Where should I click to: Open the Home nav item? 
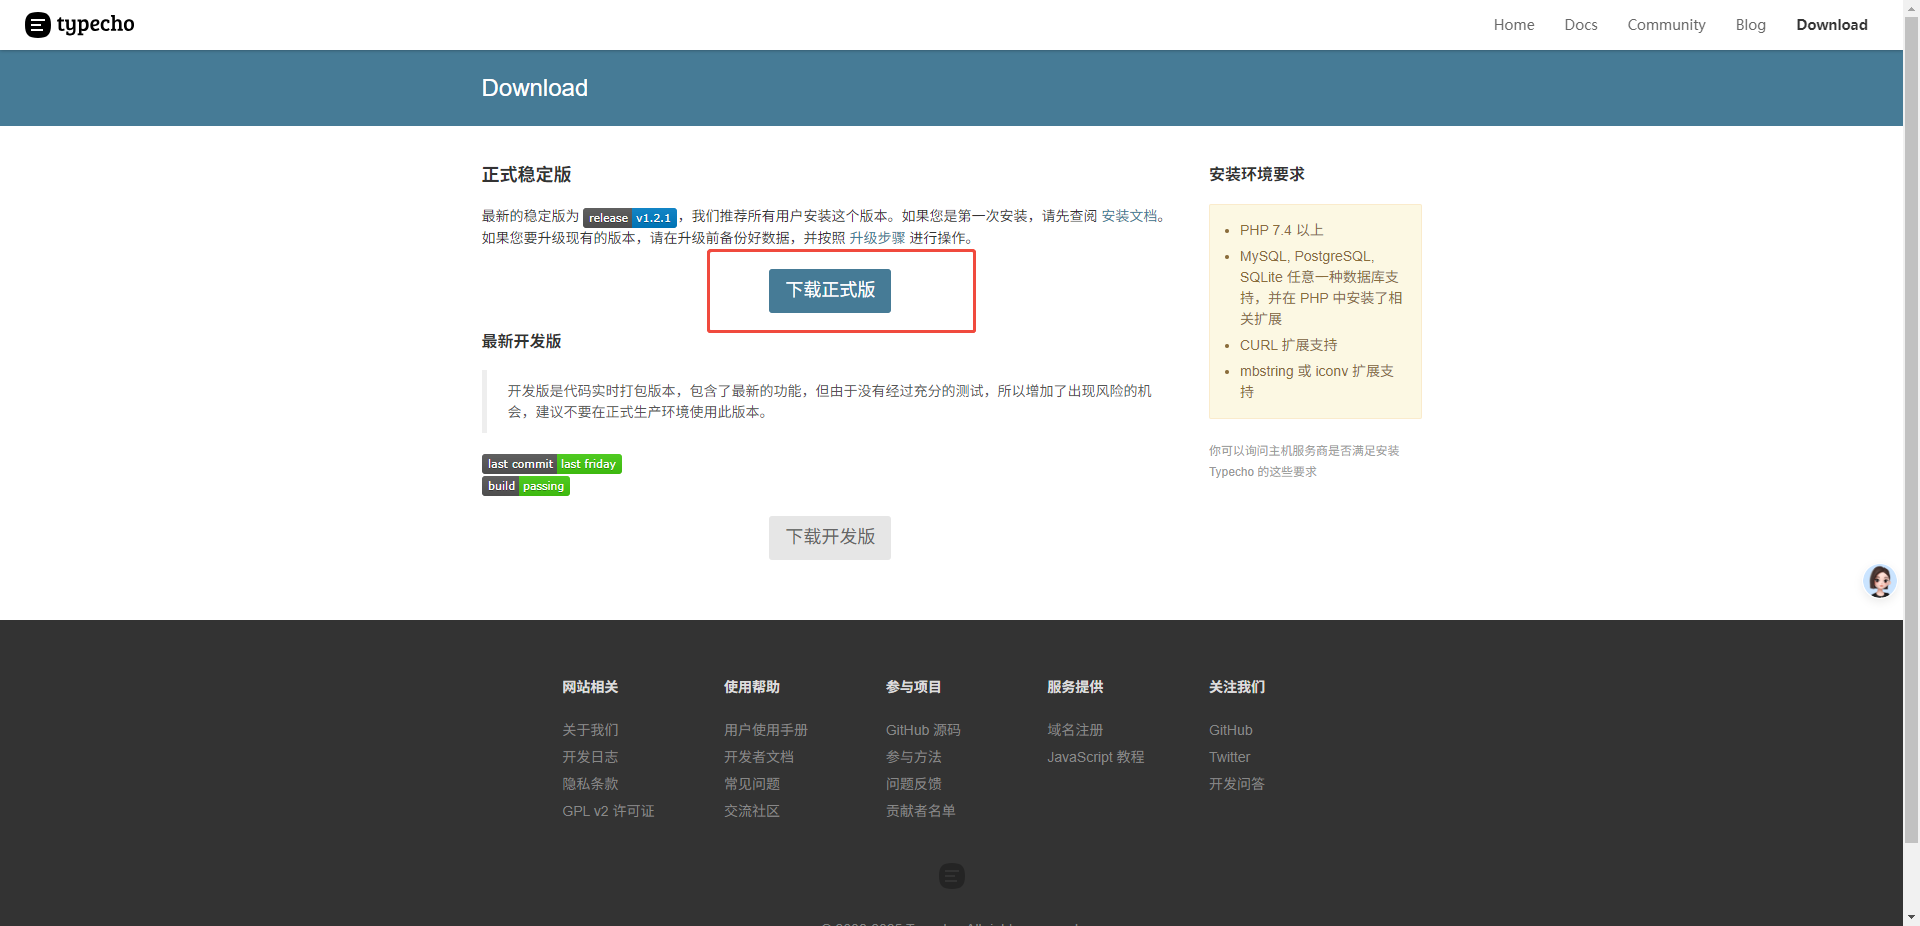click(1514, 25)
